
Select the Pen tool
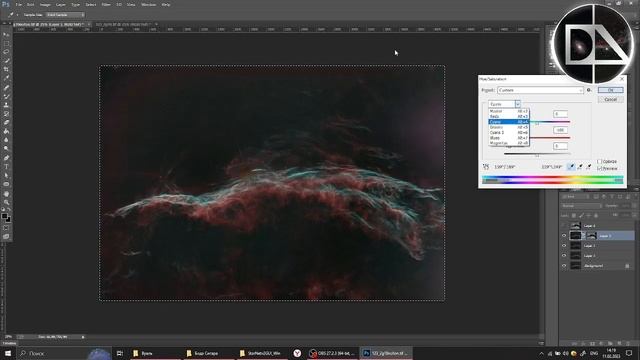(x=6, y=158)
